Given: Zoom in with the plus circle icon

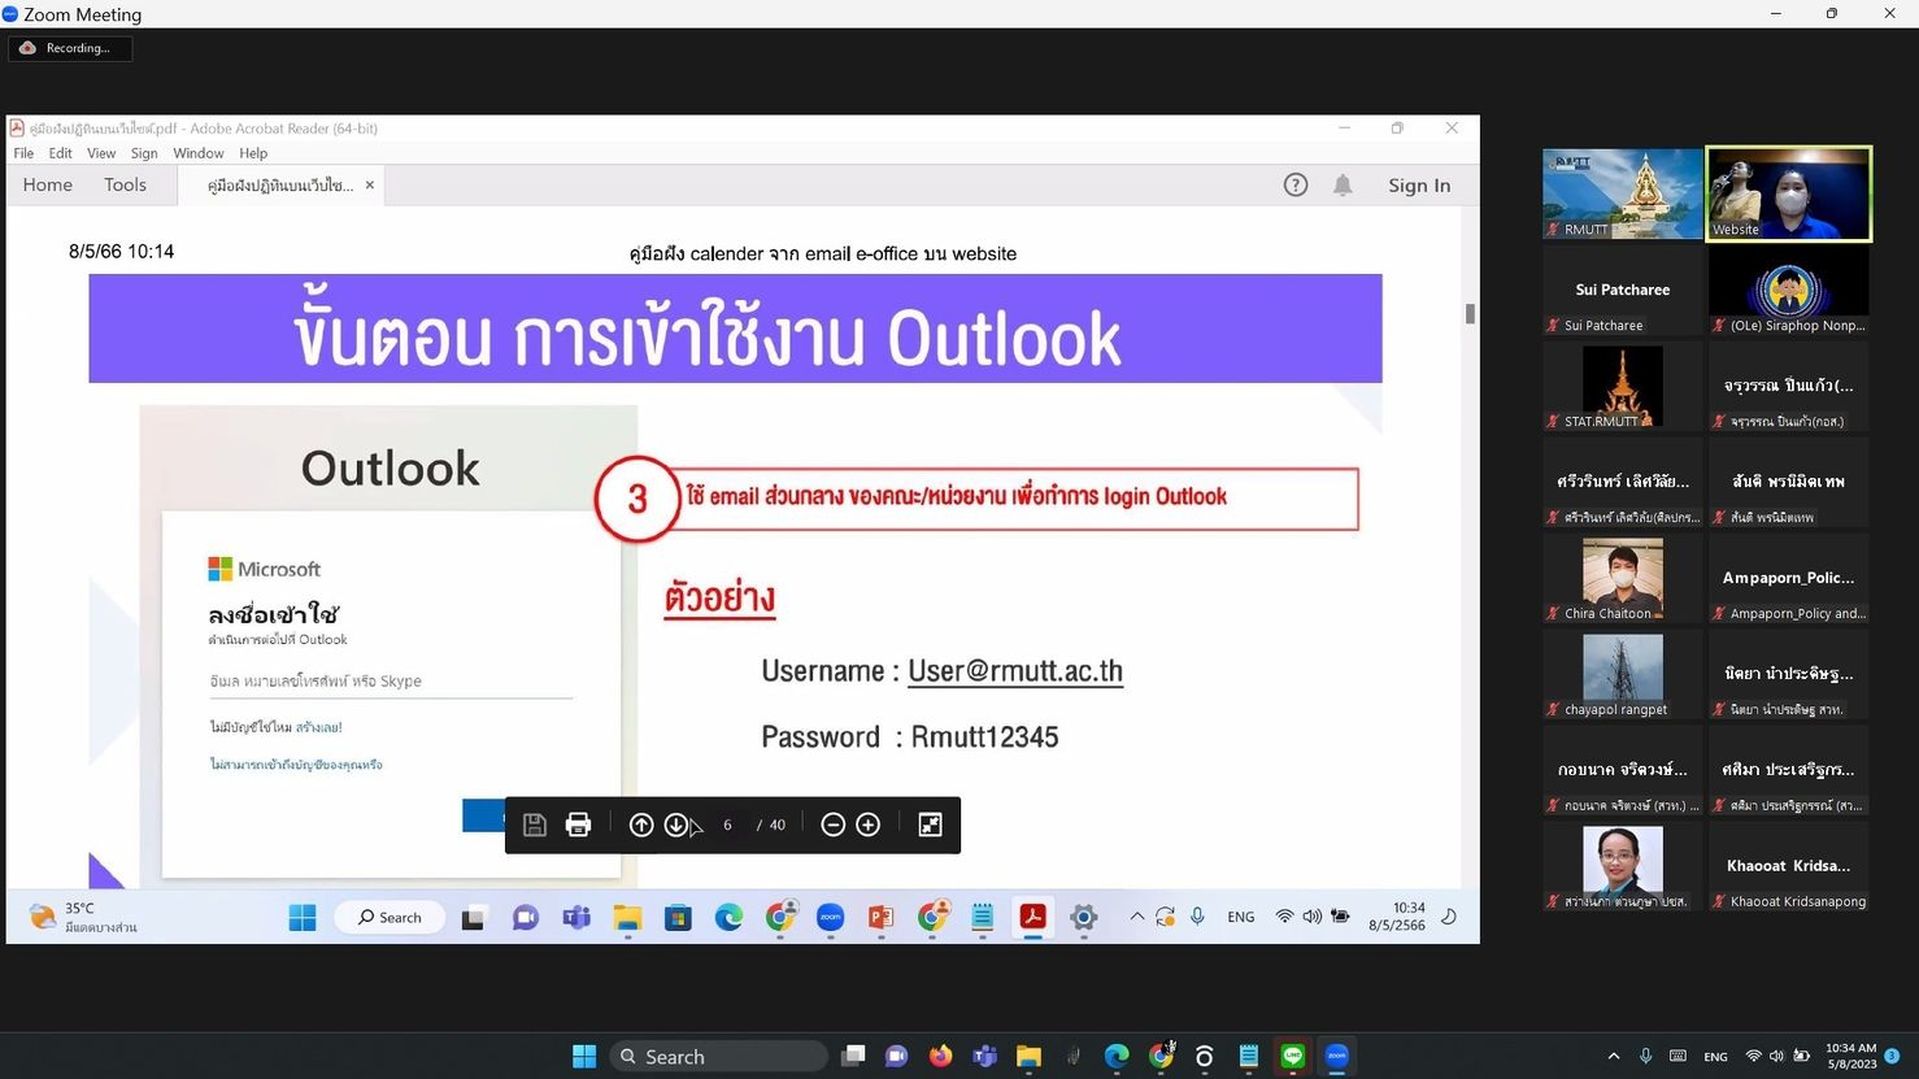Looking at the screenshot, I should point(868,825).
